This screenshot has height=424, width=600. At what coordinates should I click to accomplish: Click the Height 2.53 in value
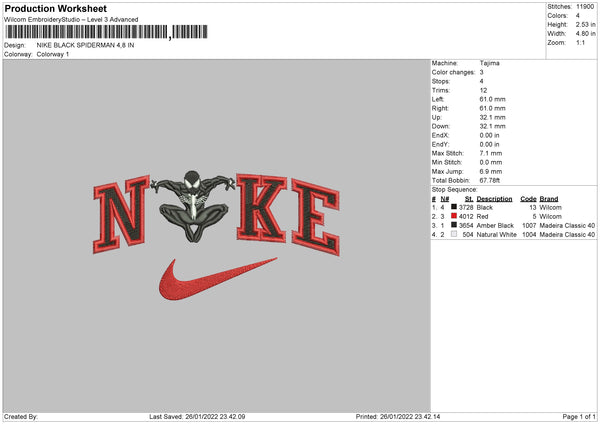click(x=585, y=24)
